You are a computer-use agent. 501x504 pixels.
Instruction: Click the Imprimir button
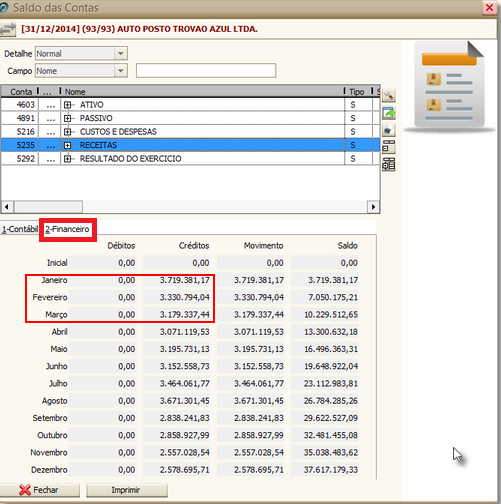click(127, 490)
